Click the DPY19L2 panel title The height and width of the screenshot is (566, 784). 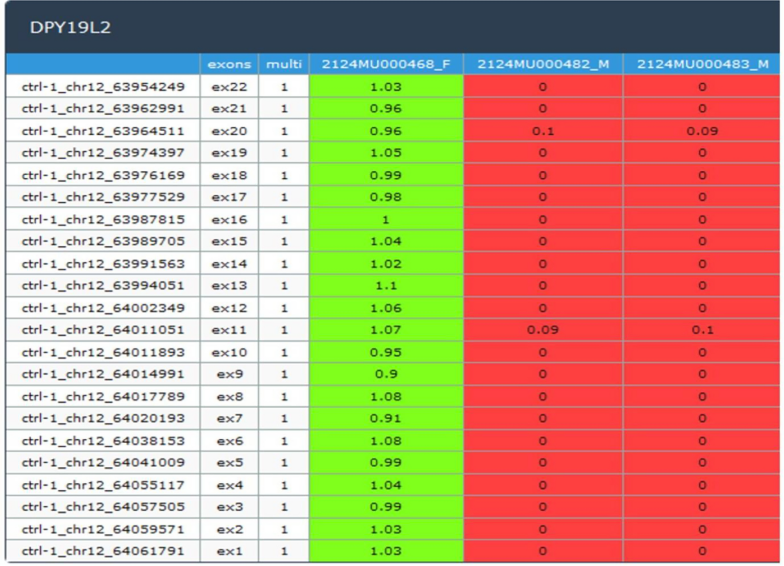[70, 27]
